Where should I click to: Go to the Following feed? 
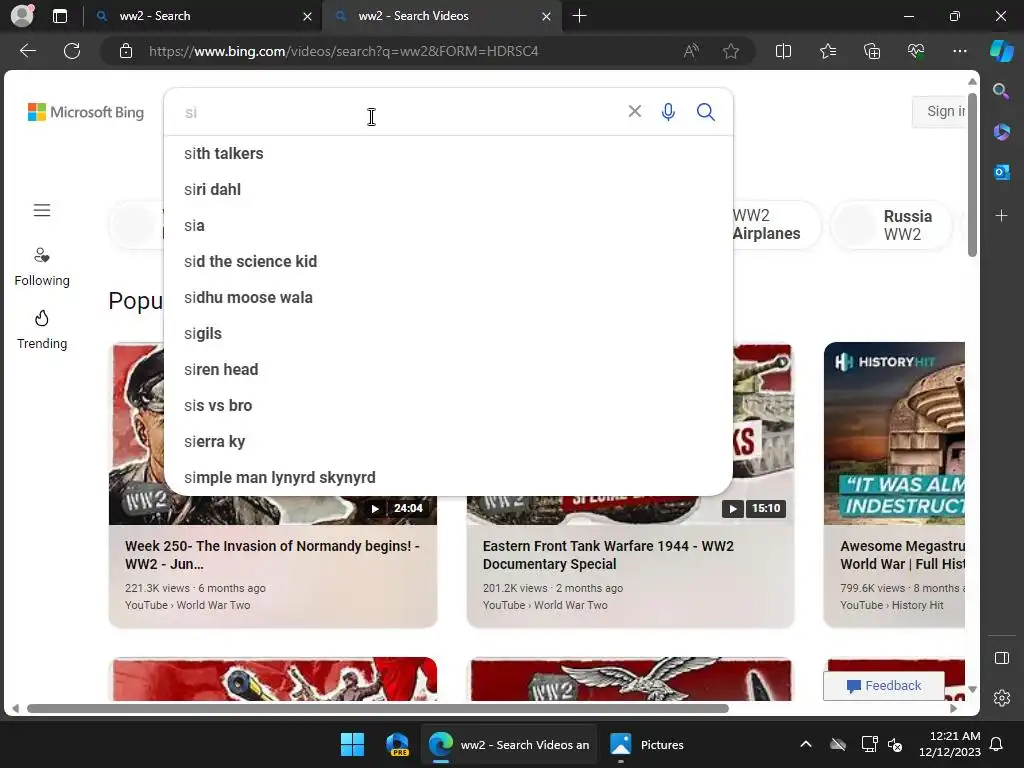click(42, 267)
